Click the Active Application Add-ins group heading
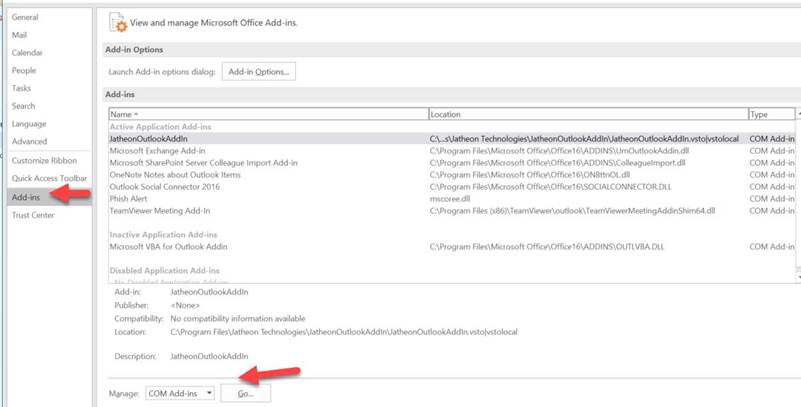The height and width of the screenshot is (407, 801). (x=160, y=127)
